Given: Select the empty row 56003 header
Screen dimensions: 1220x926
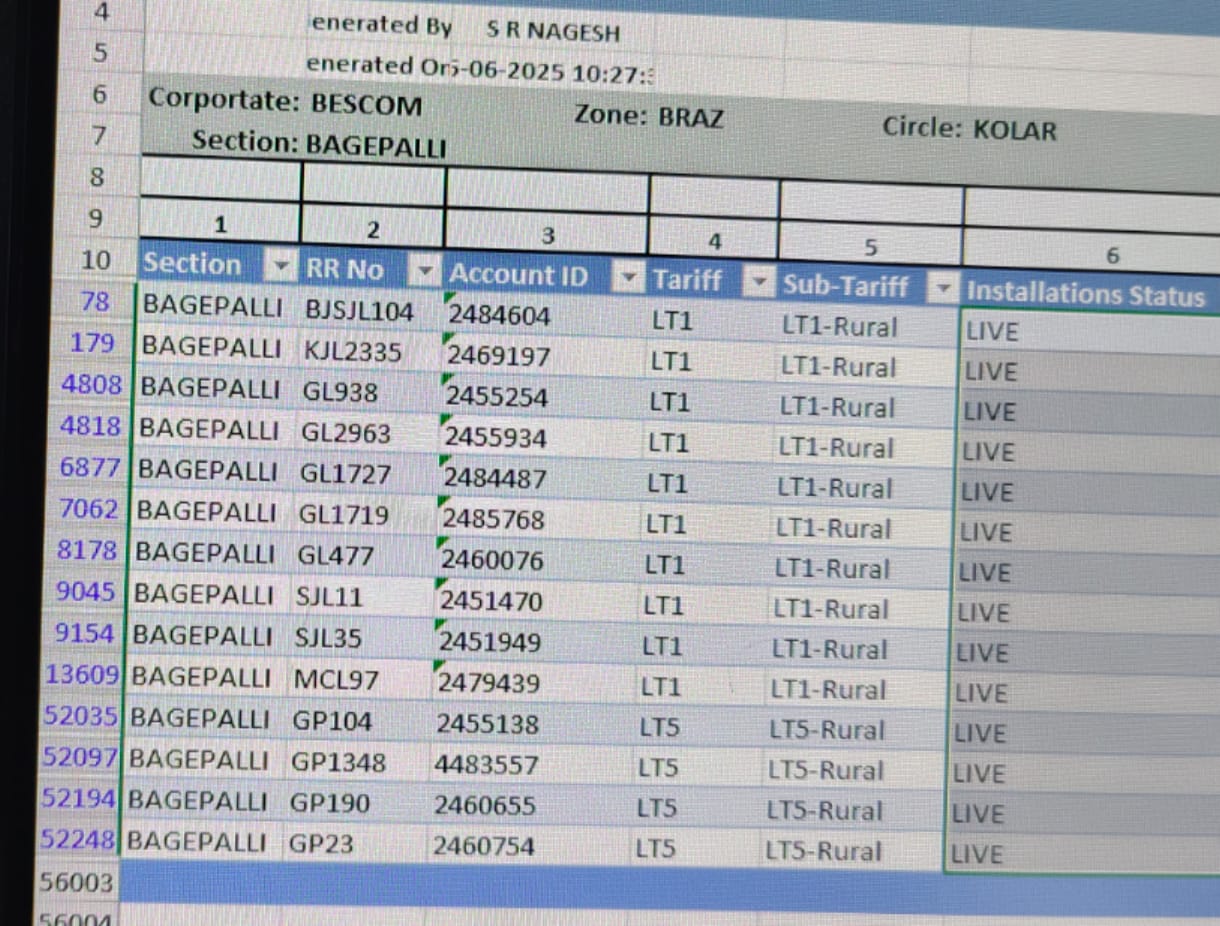Looking at the screenshot, I should 76,882.
